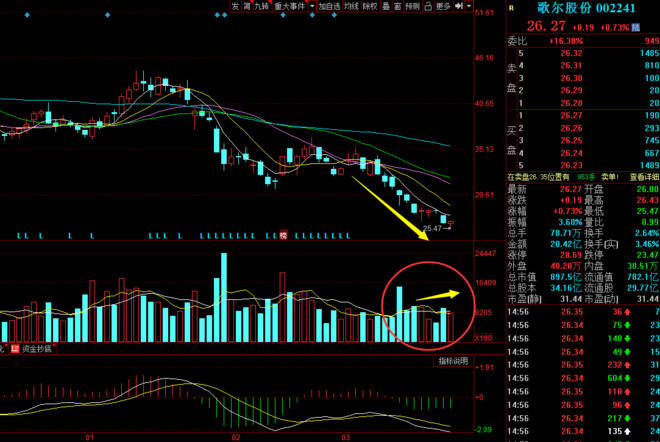Click the 35.13 price axis label
The image size is (660, 442).
[x=484, y=149]
